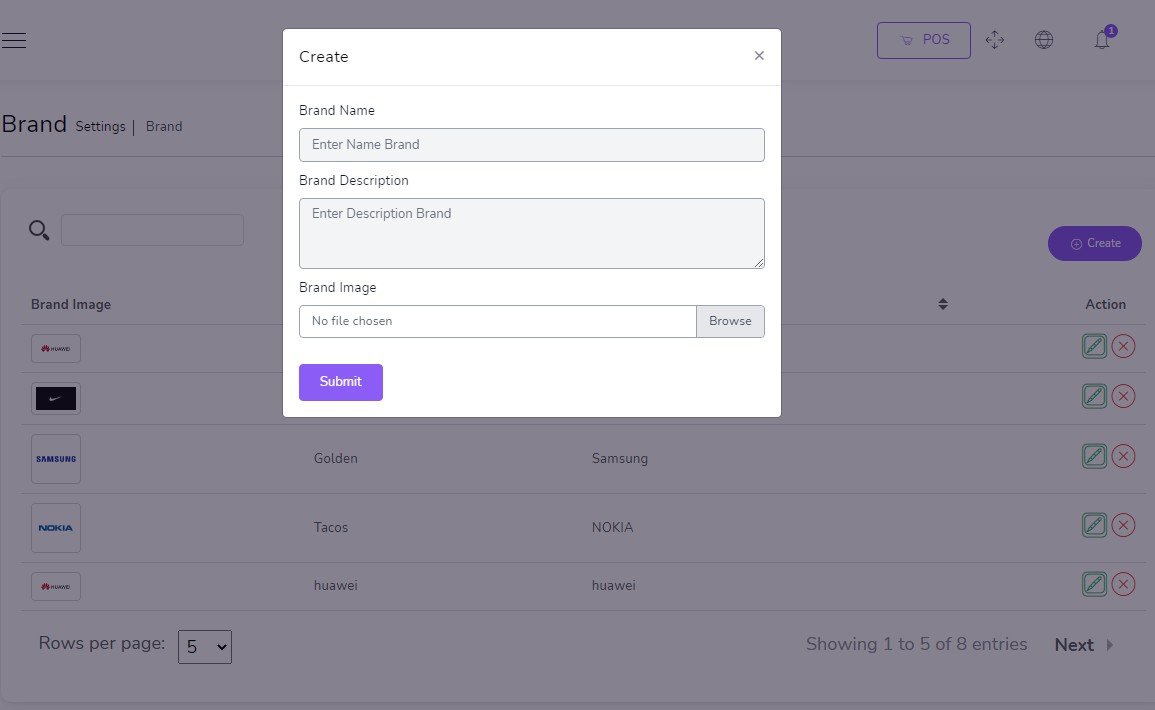Open the hamburger sidebar menu

pos(14,40)
